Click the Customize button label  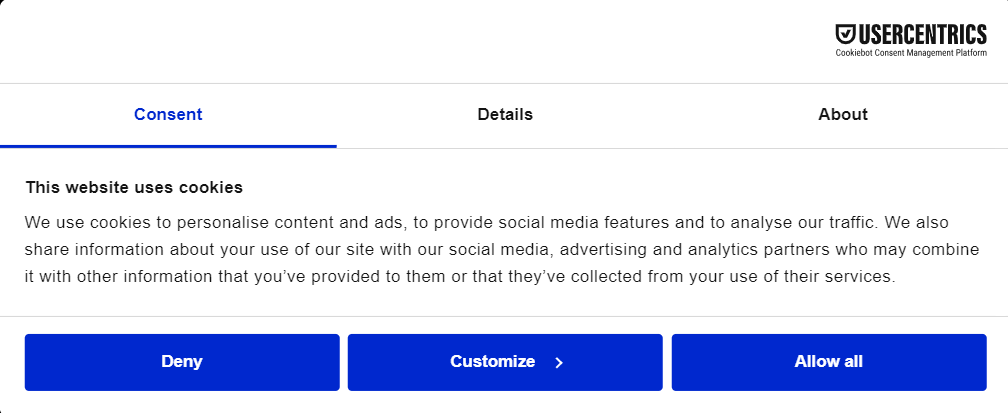[x=492, y=361]
